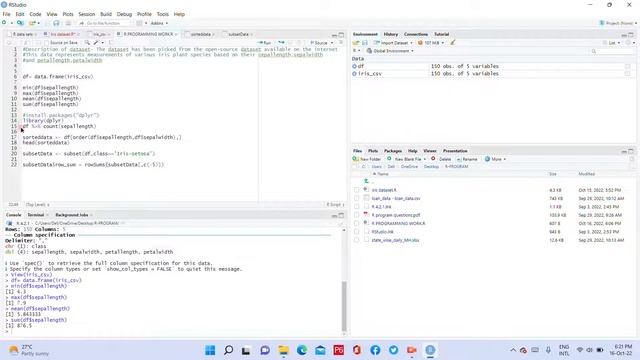Open the Code menu
This screenshot has width=640, height=360.
point(35,14)
